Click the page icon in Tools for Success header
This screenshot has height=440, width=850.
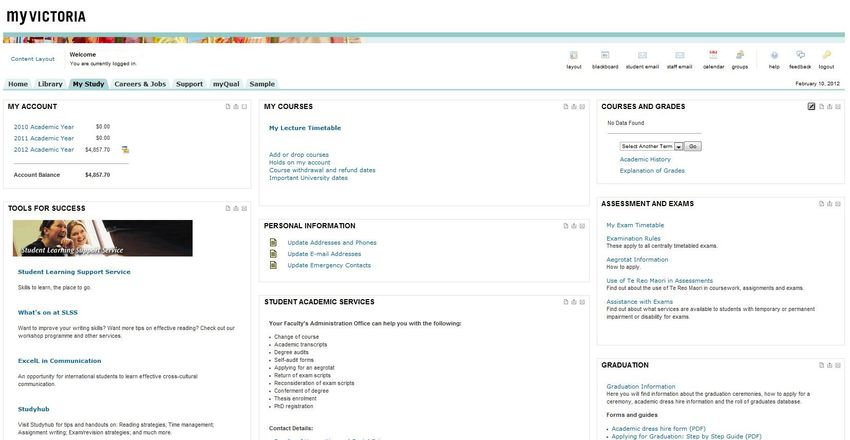pos(228,208)
